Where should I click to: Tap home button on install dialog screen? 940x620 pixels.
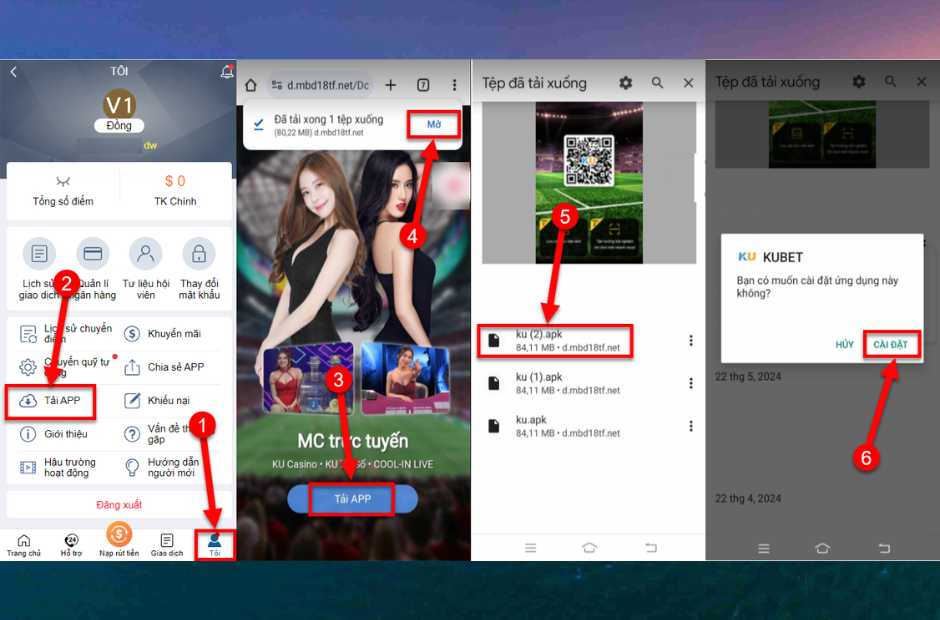pos(822,549)
